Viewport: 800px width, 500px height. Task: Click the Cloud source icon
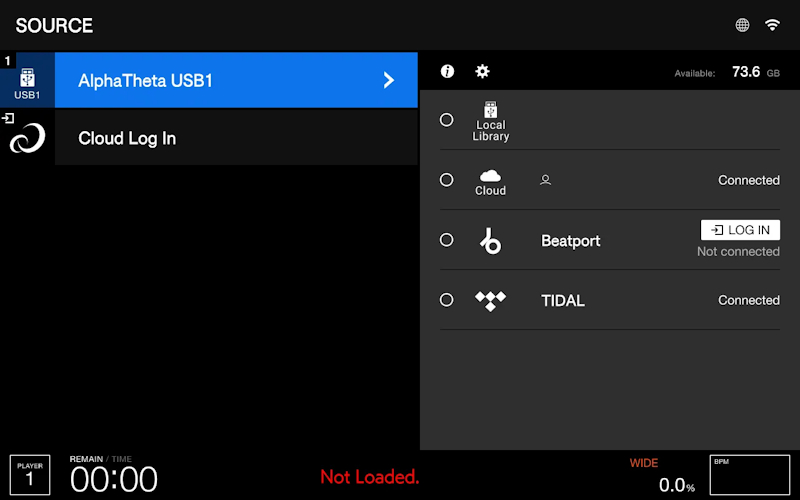pos(490,182)
